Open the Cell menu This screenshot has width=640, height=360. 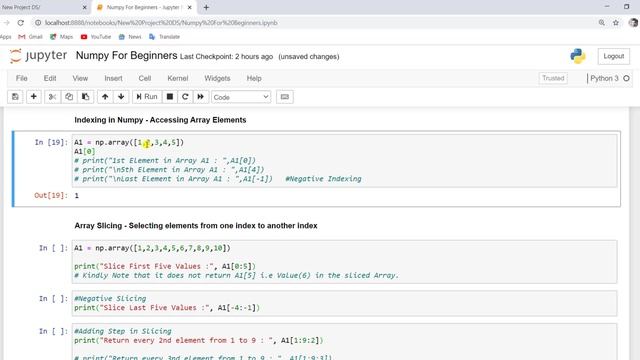point(144,78)
